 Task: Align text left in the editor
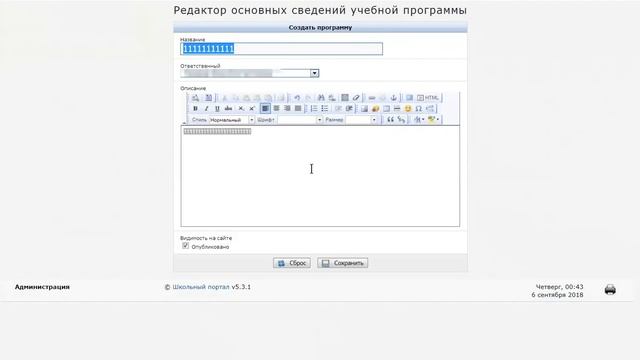coord(265,109)
